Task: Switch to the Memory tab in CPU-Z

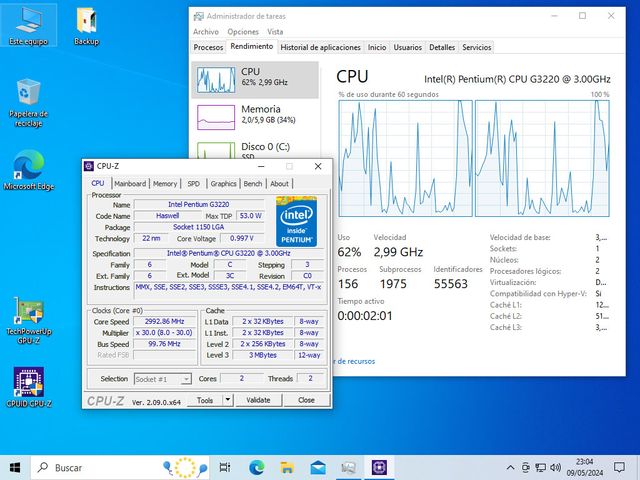Action: click(x=165, y=184)
